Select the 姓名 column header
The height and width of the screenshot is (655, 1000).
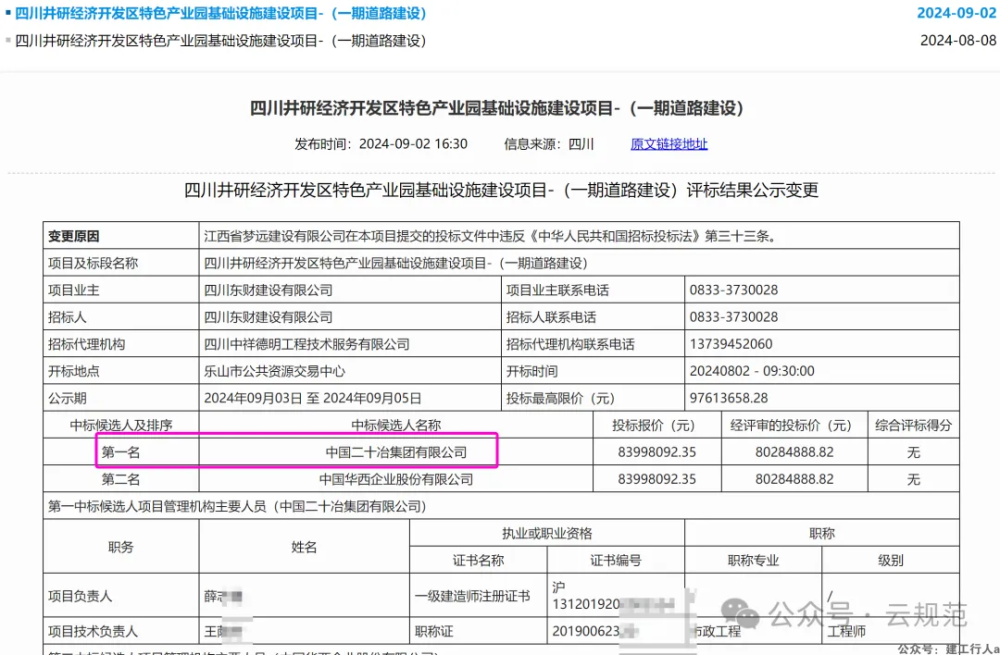pyautogui.click(x=304, y=547)
